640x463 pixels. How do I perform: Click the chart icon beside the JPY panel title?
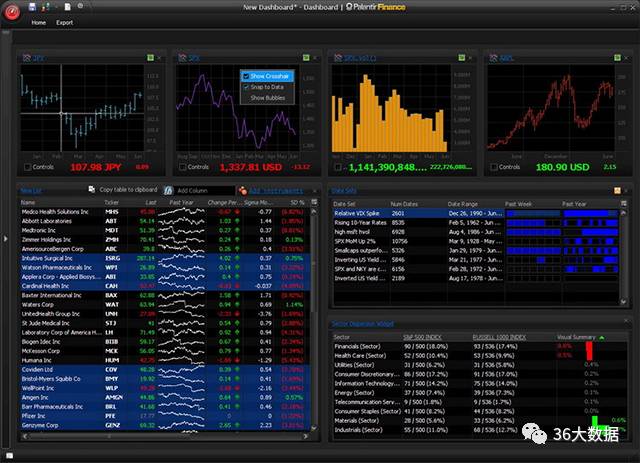tap(27, 58)
